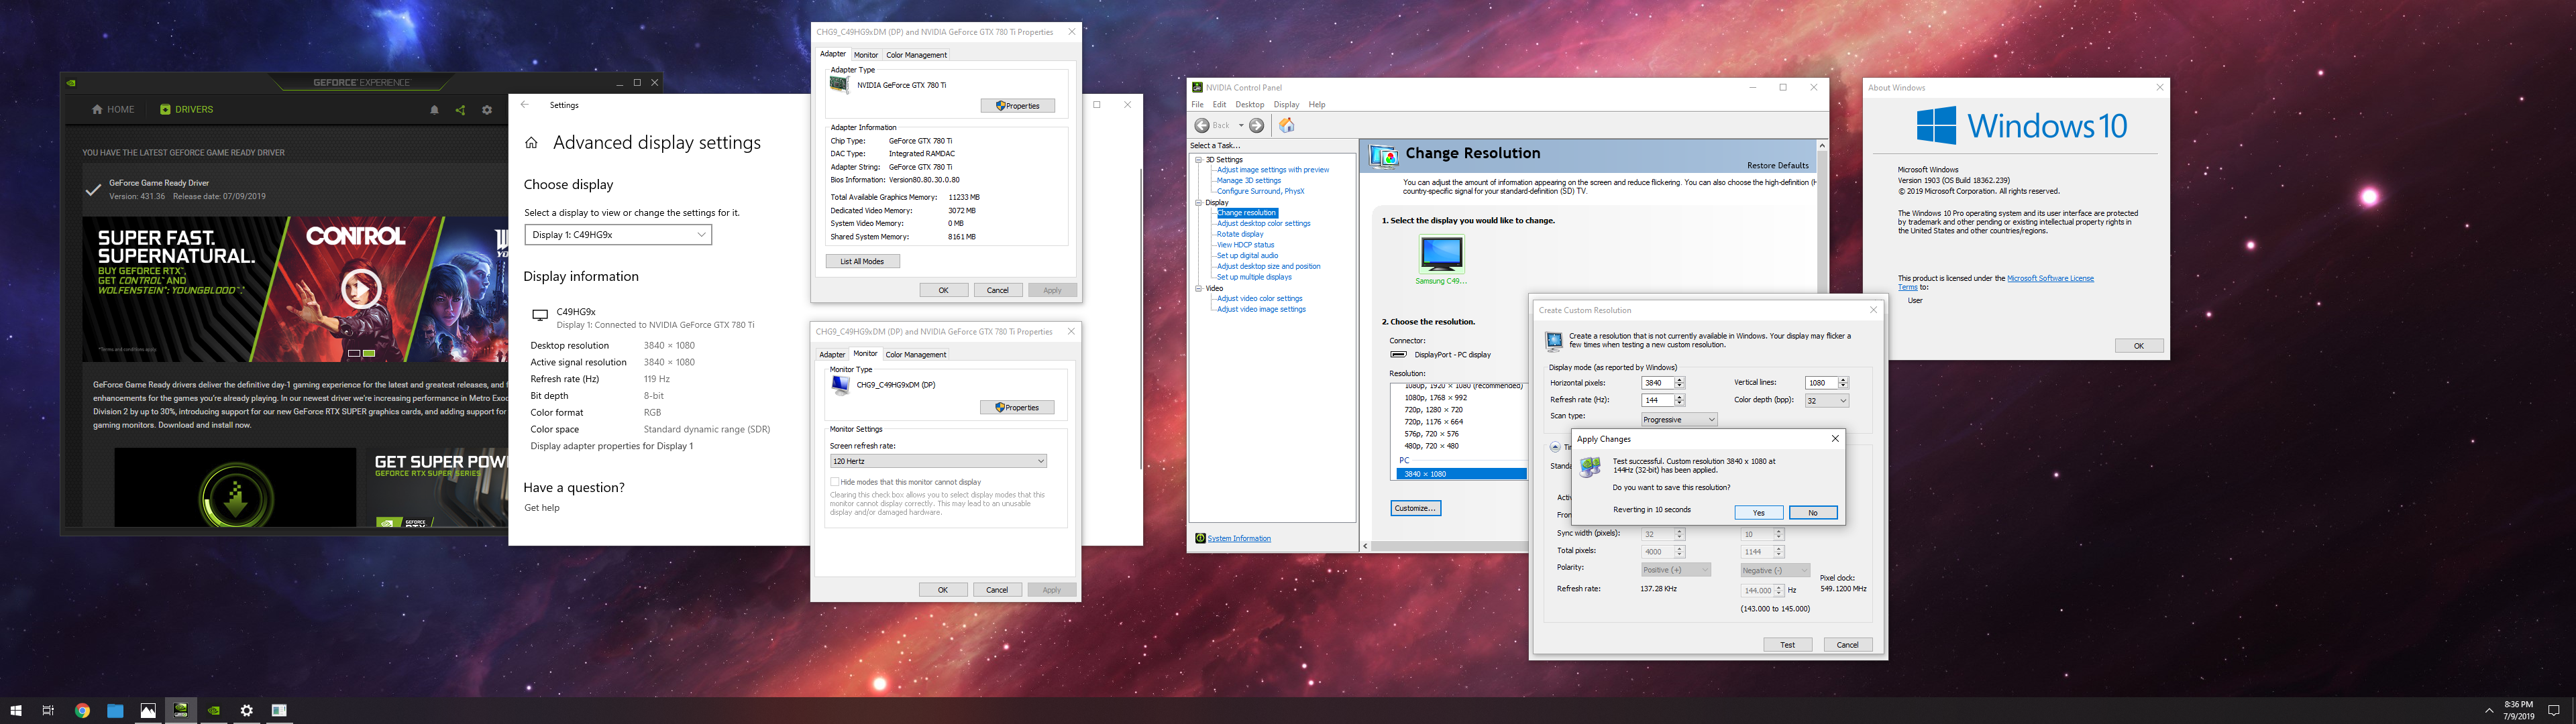Click the HOME tab in GeForce Experience
This screenshot has height=724, width=2576.
tap(113, 110)
